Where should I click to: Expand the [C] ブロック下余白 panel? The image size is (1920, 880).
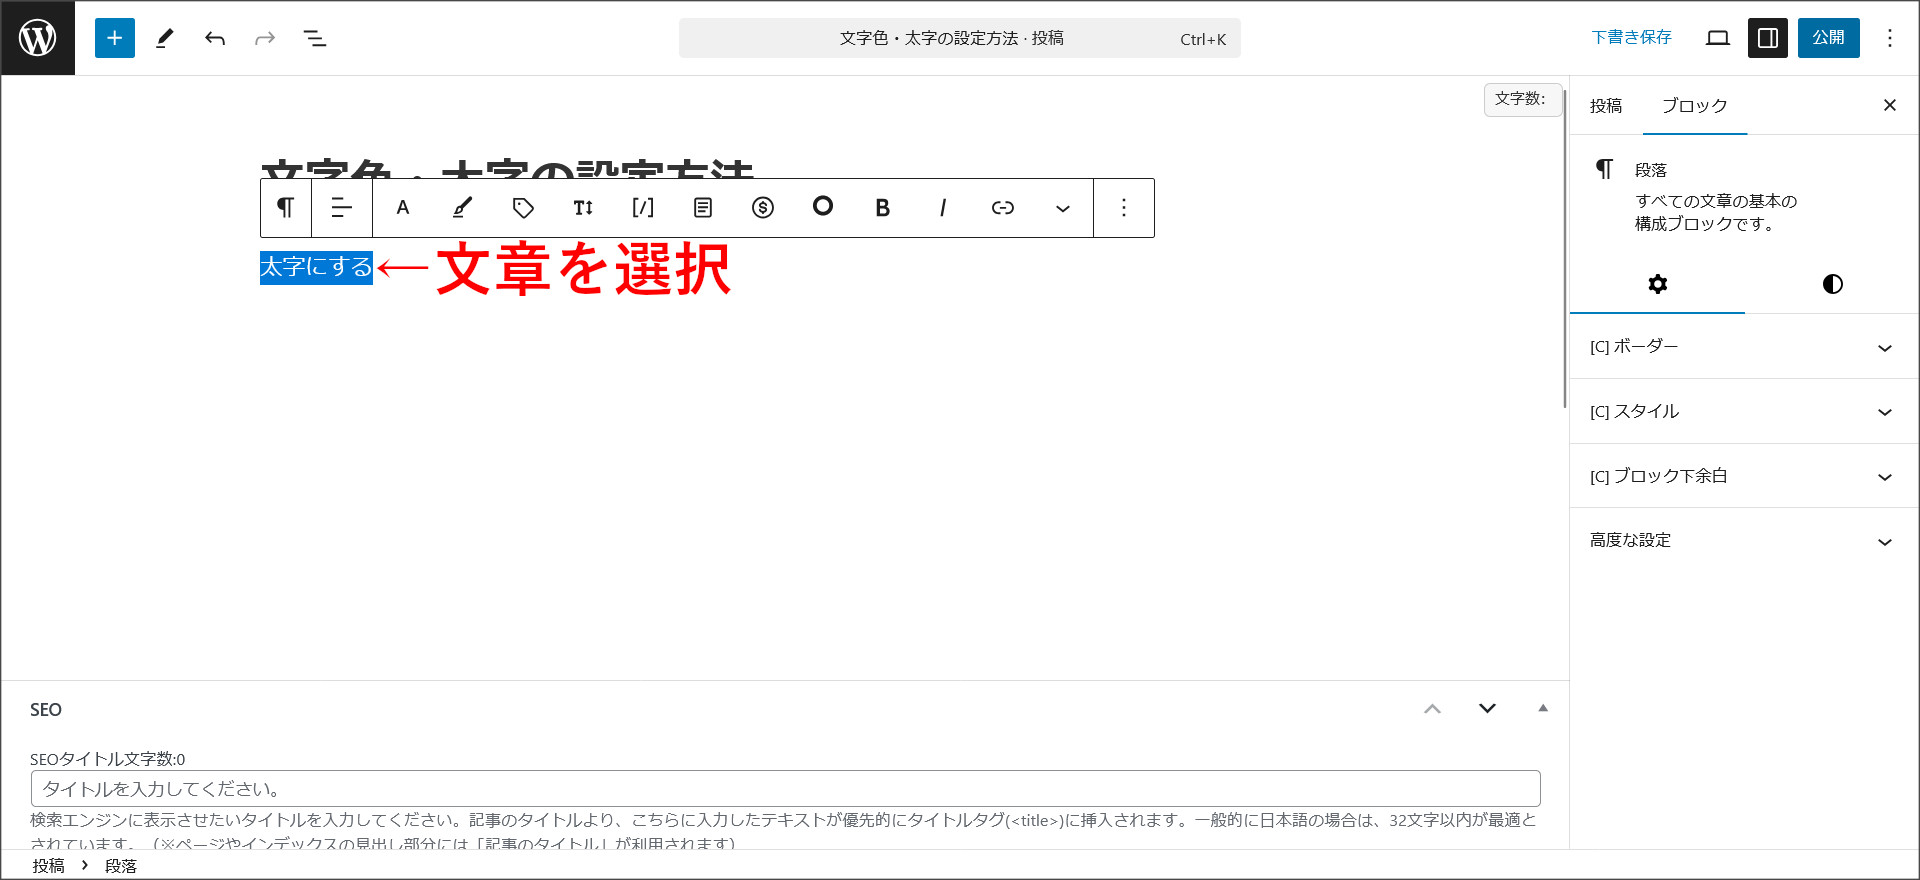[x=1744, y=476]
